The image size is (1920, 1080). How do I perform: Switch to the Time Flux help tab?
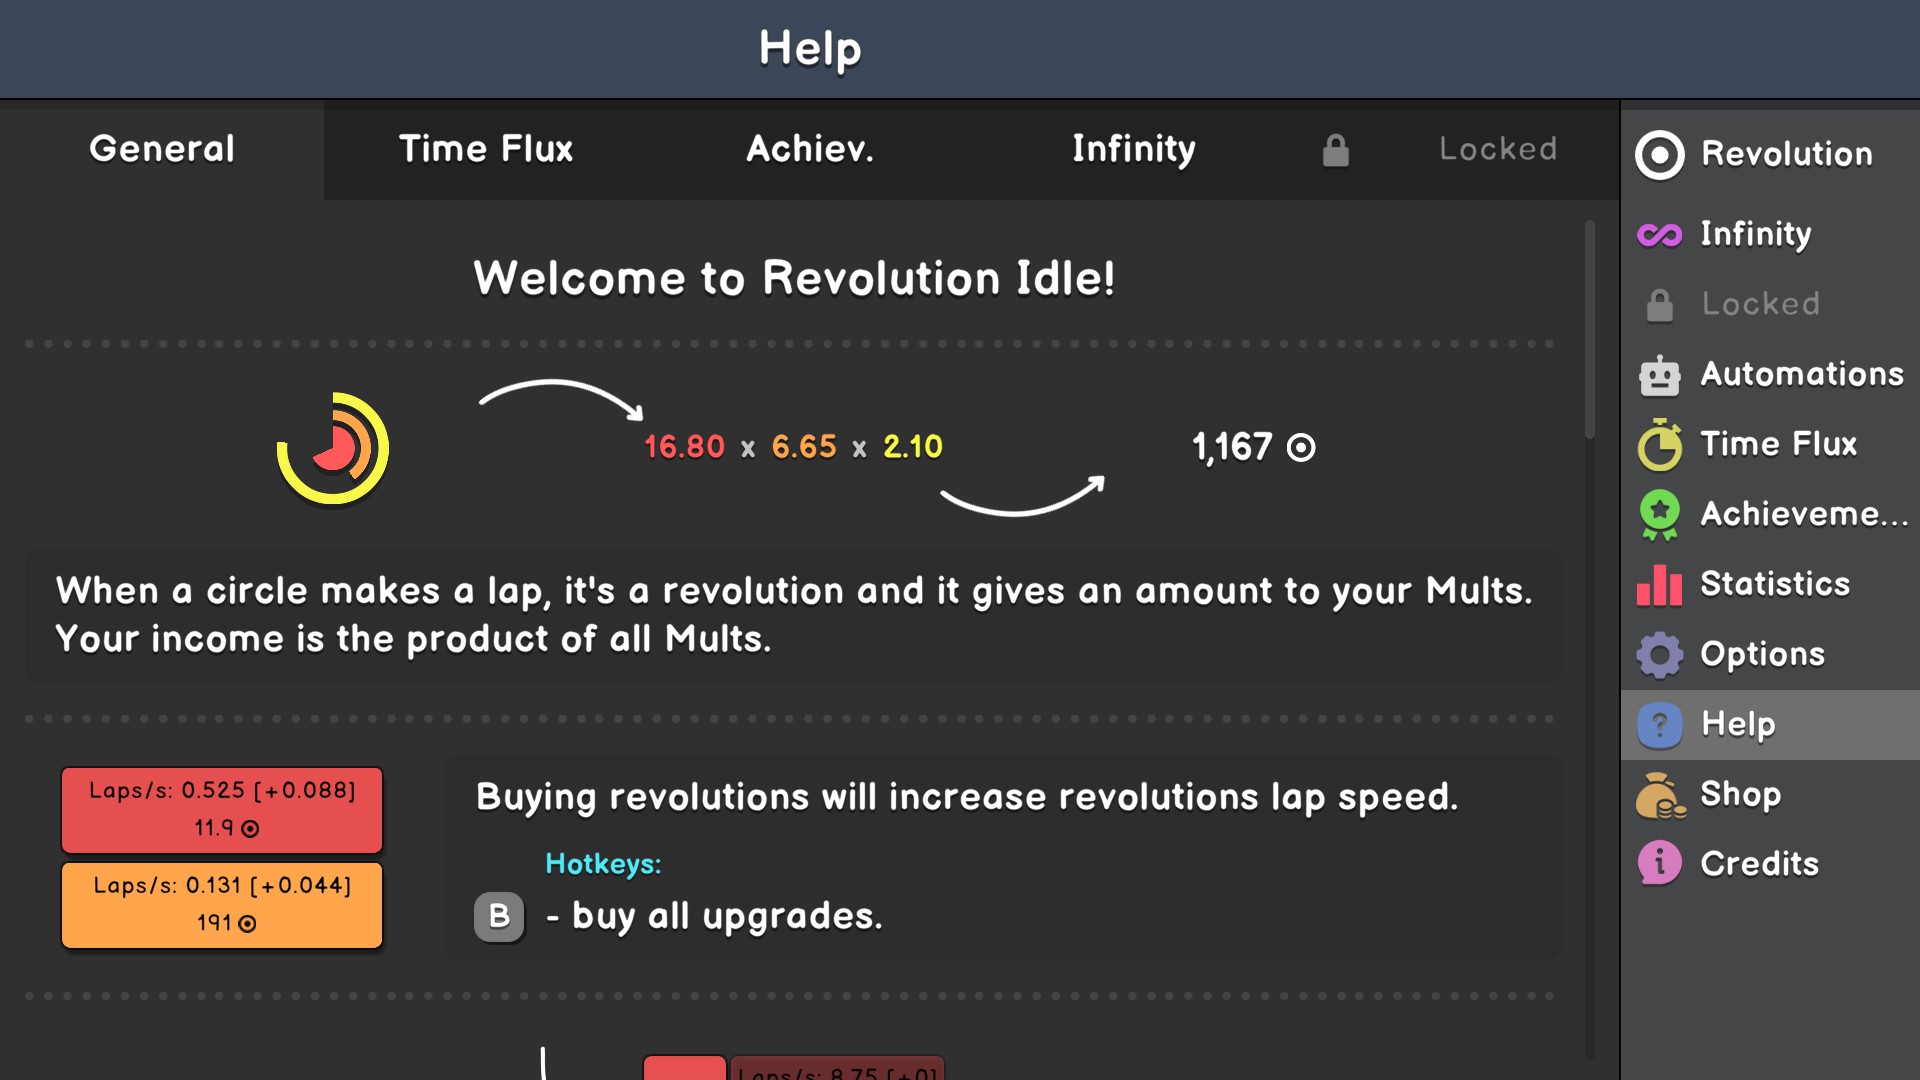[486, 150]
